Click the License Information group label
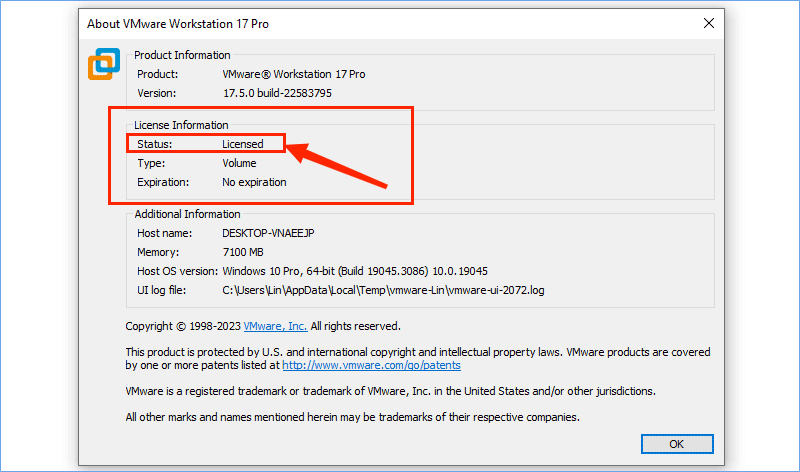This screenshot has height=472, width=800. point(181,125)
